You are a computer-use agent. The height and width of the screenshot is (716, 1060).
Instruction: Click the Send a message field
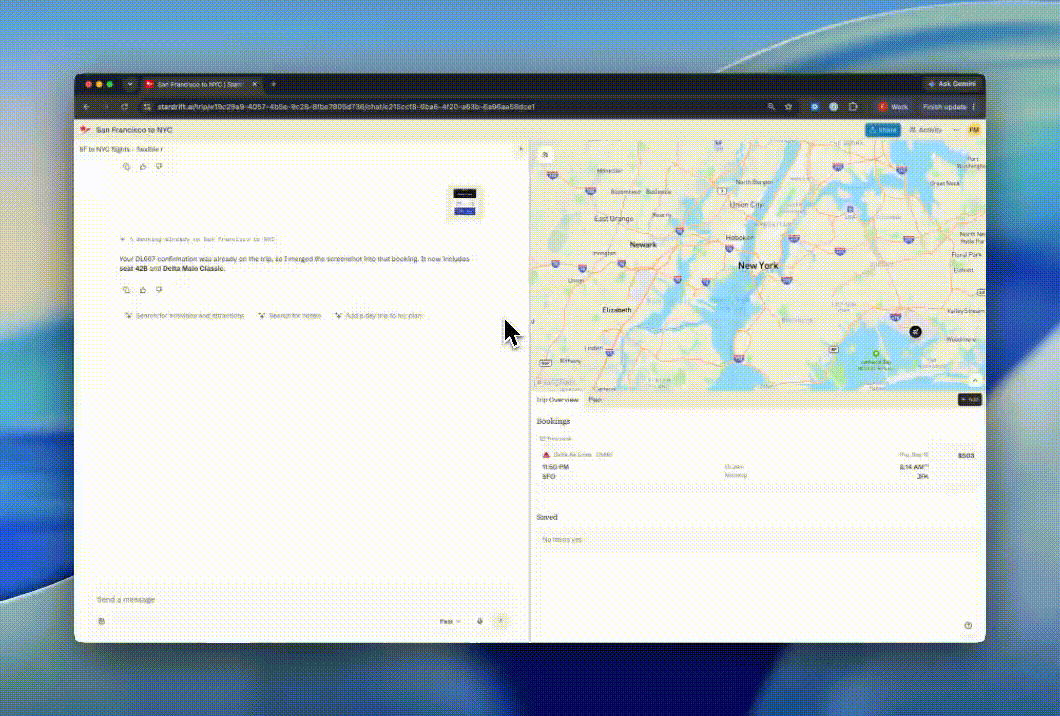click(301, 600)
